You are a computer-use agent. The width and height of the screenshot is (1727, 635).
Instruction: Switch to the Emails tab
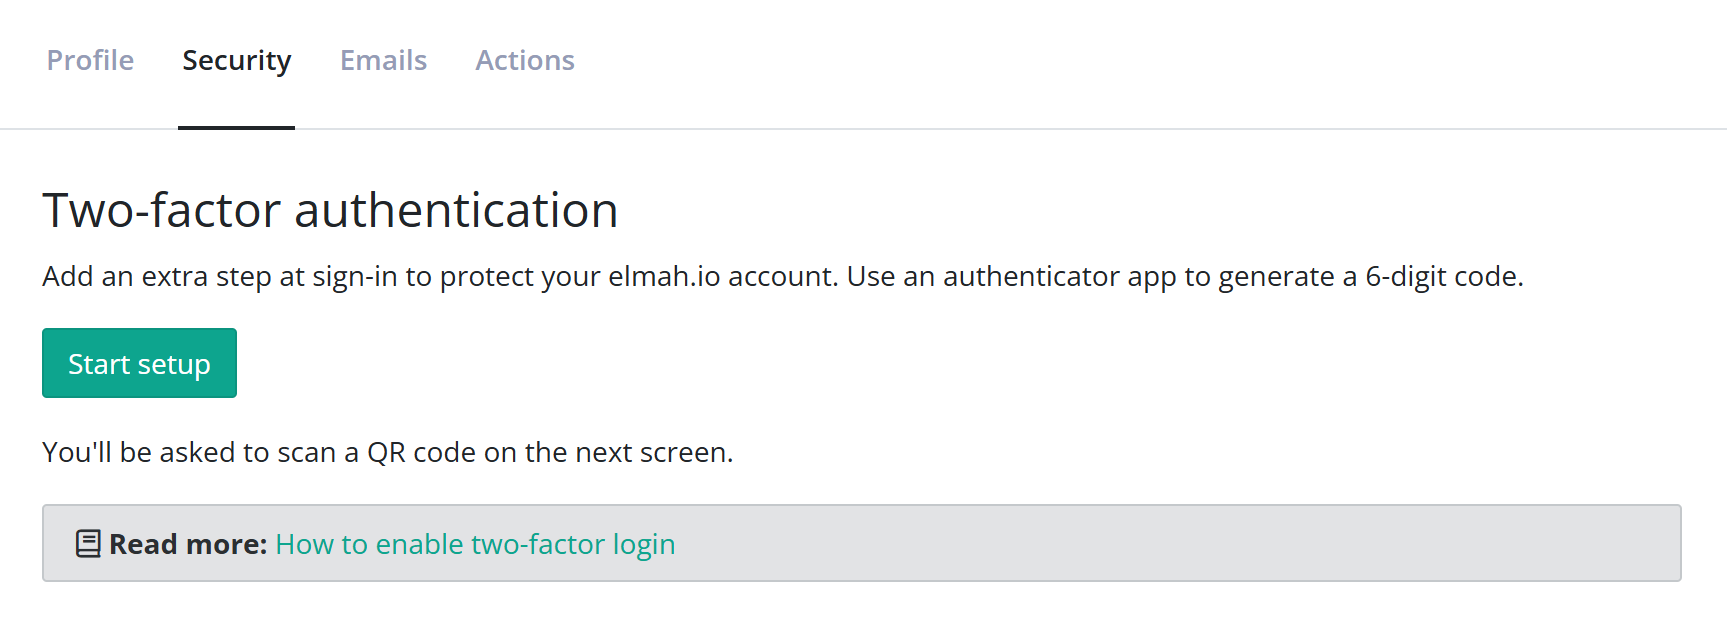coord(383,61)
